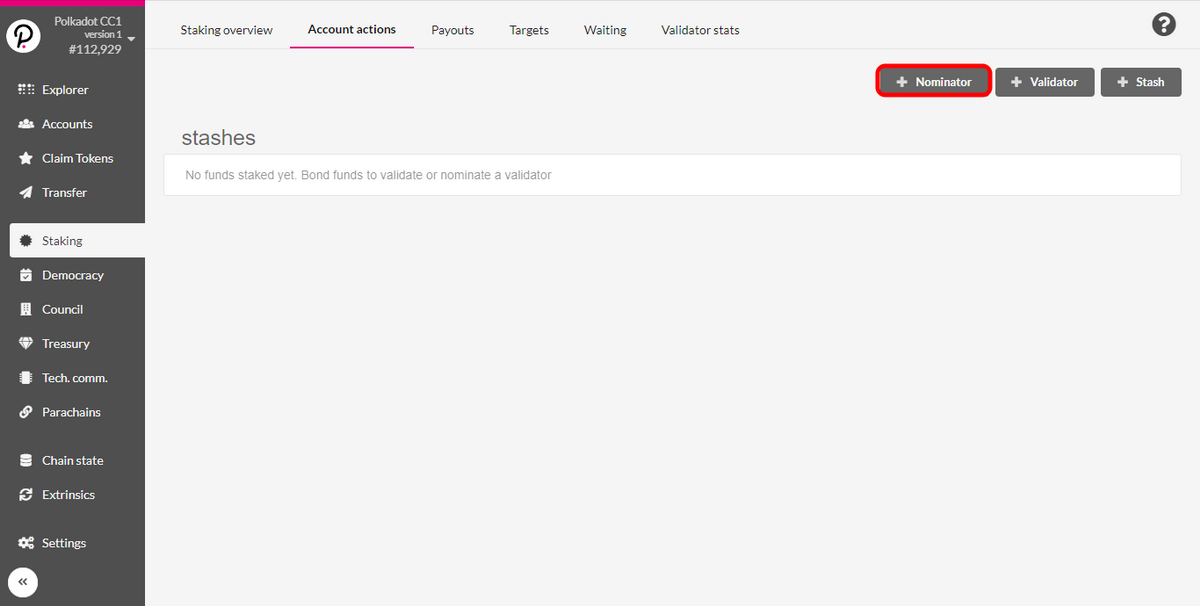Switch to the Staking overview tab
The image size is (1200, 606).
coord(226,29)
